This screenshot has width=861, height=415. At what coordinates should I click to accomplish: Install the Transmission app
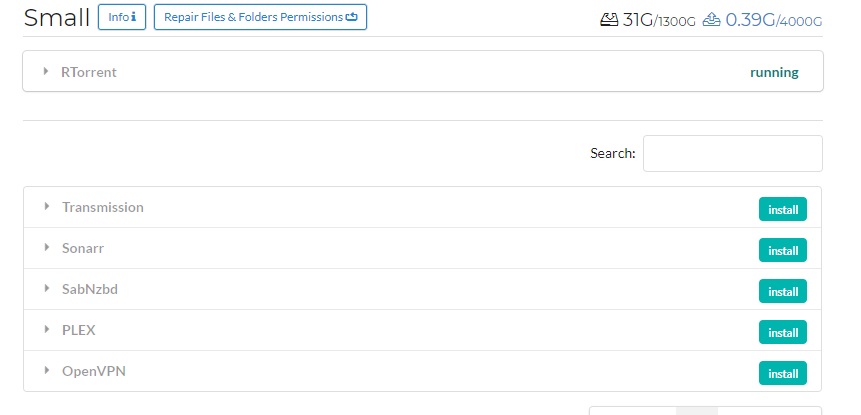click(782, 209)
